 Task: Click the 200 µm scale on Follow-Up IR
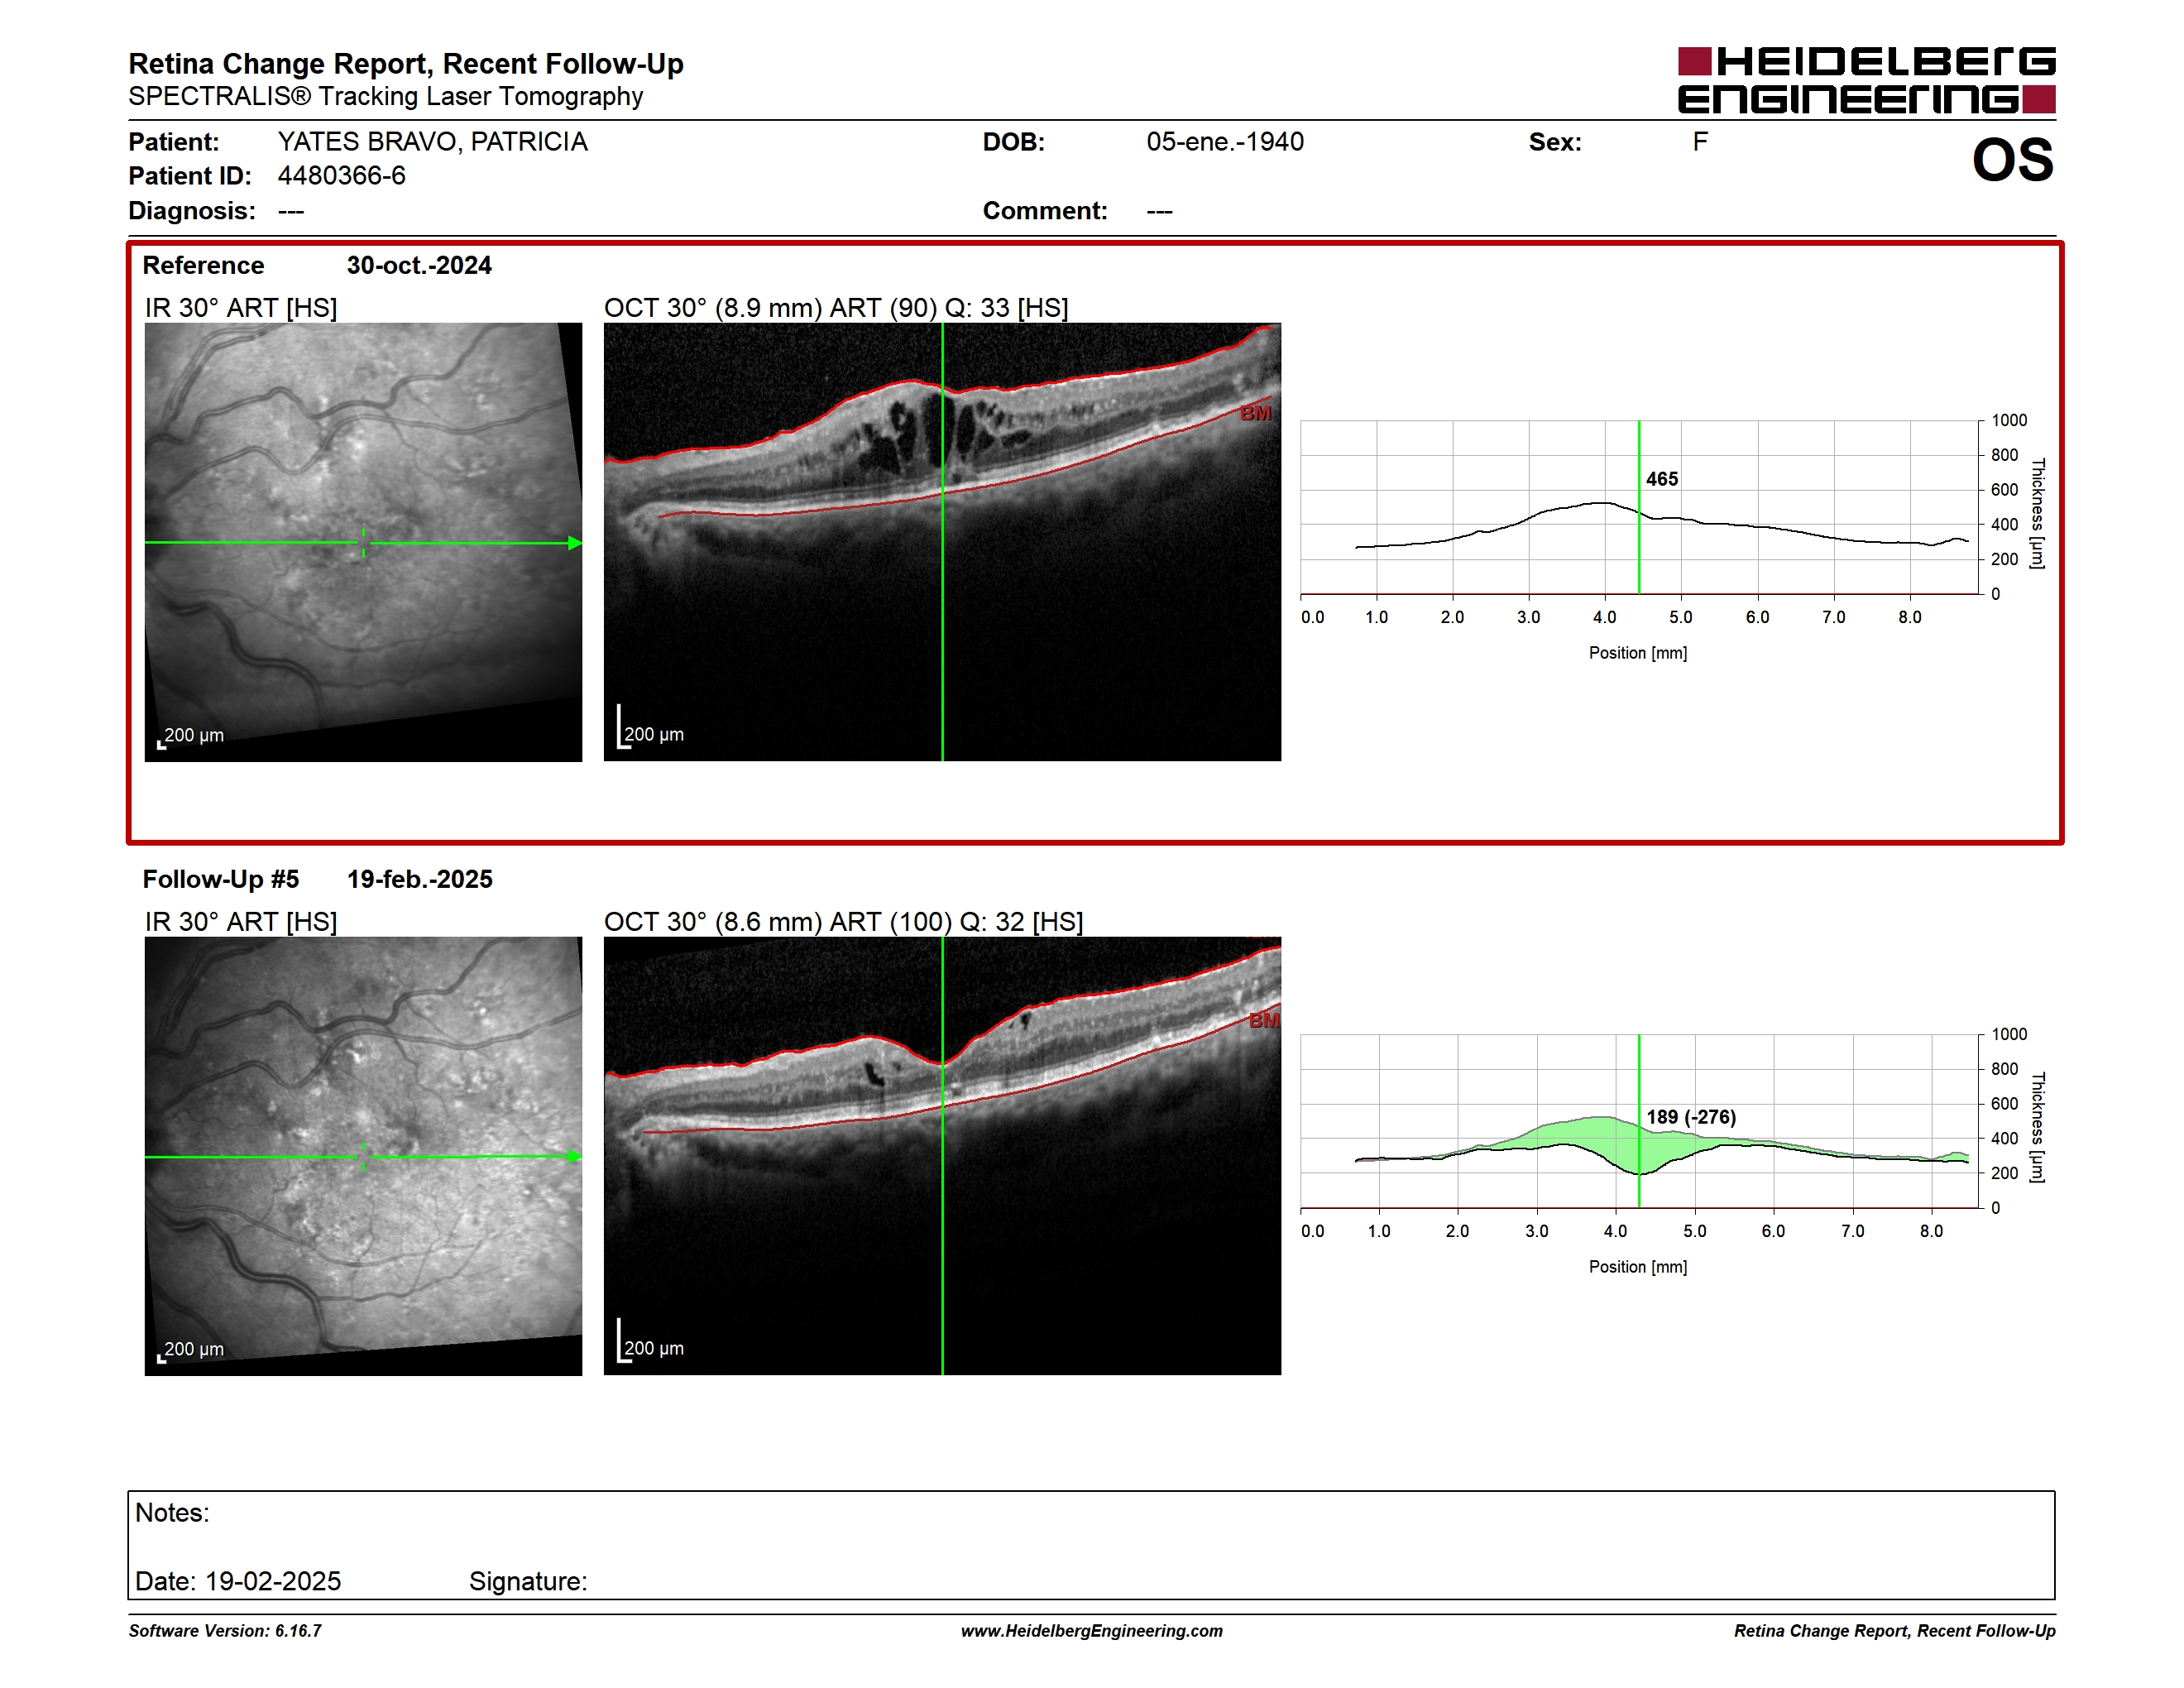click(191, 1350)
